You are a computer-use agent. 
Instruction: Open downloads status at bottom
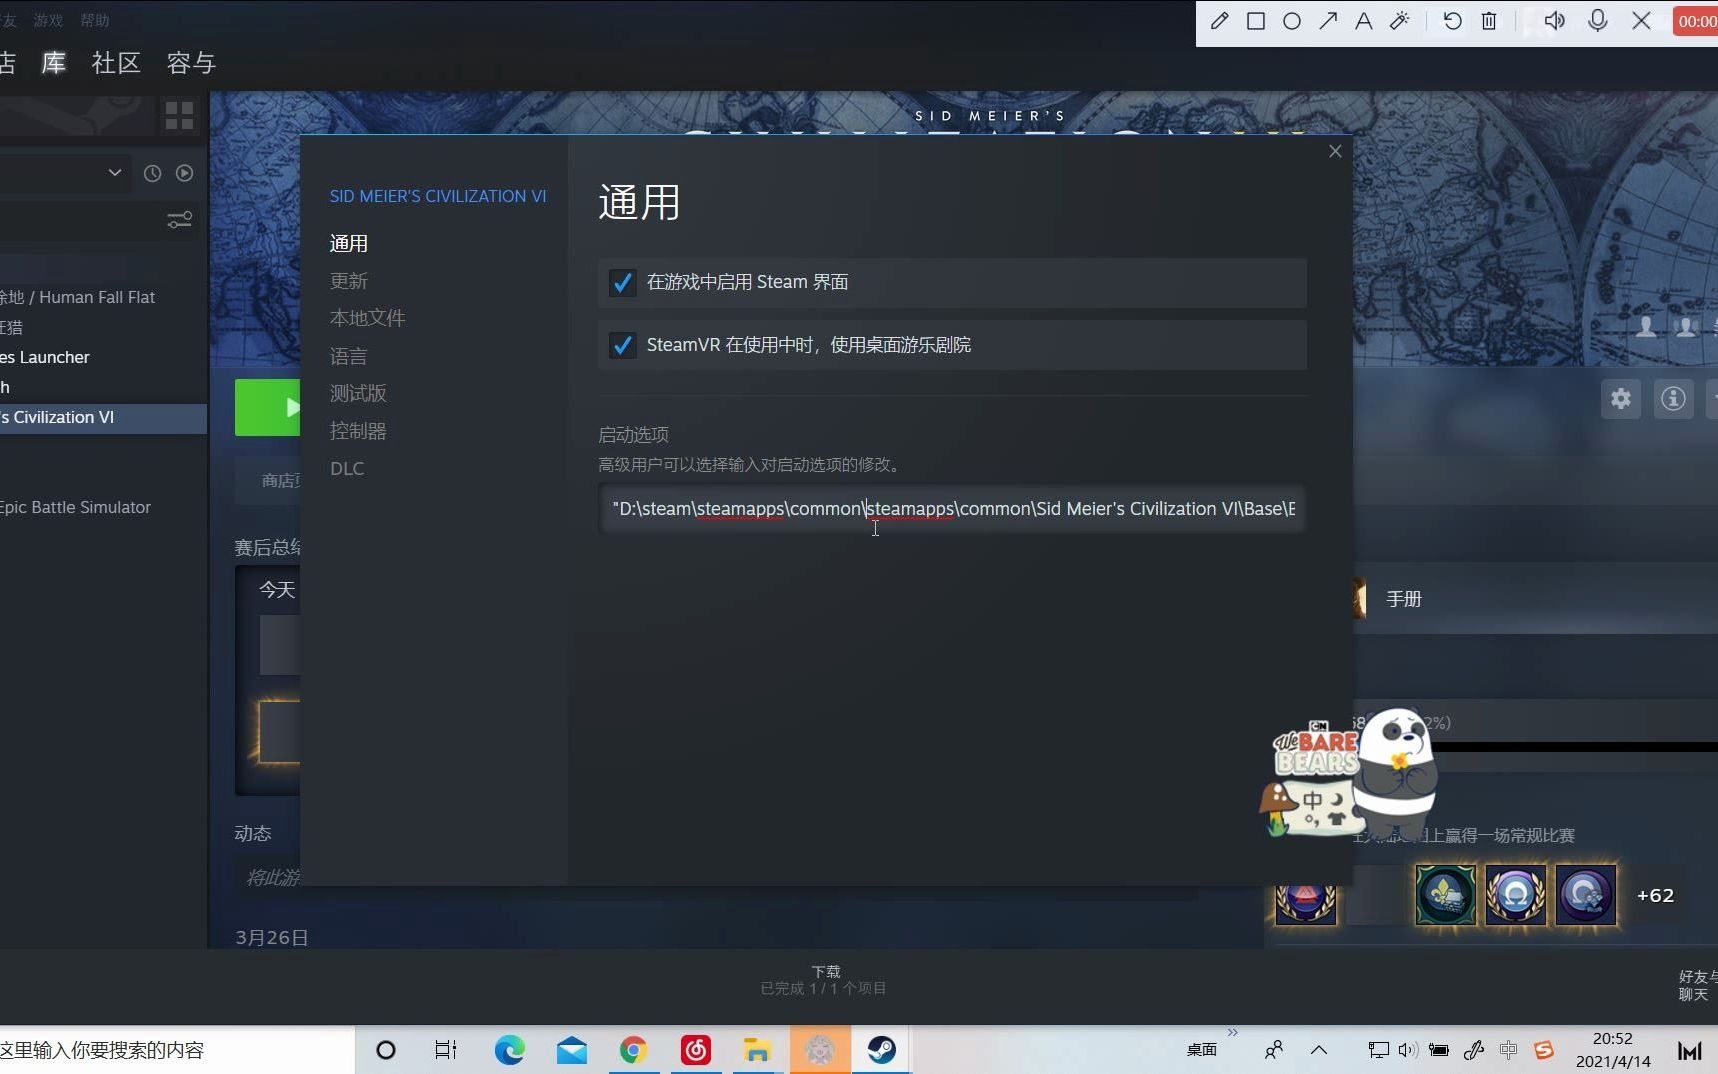(x=824, y=980)
